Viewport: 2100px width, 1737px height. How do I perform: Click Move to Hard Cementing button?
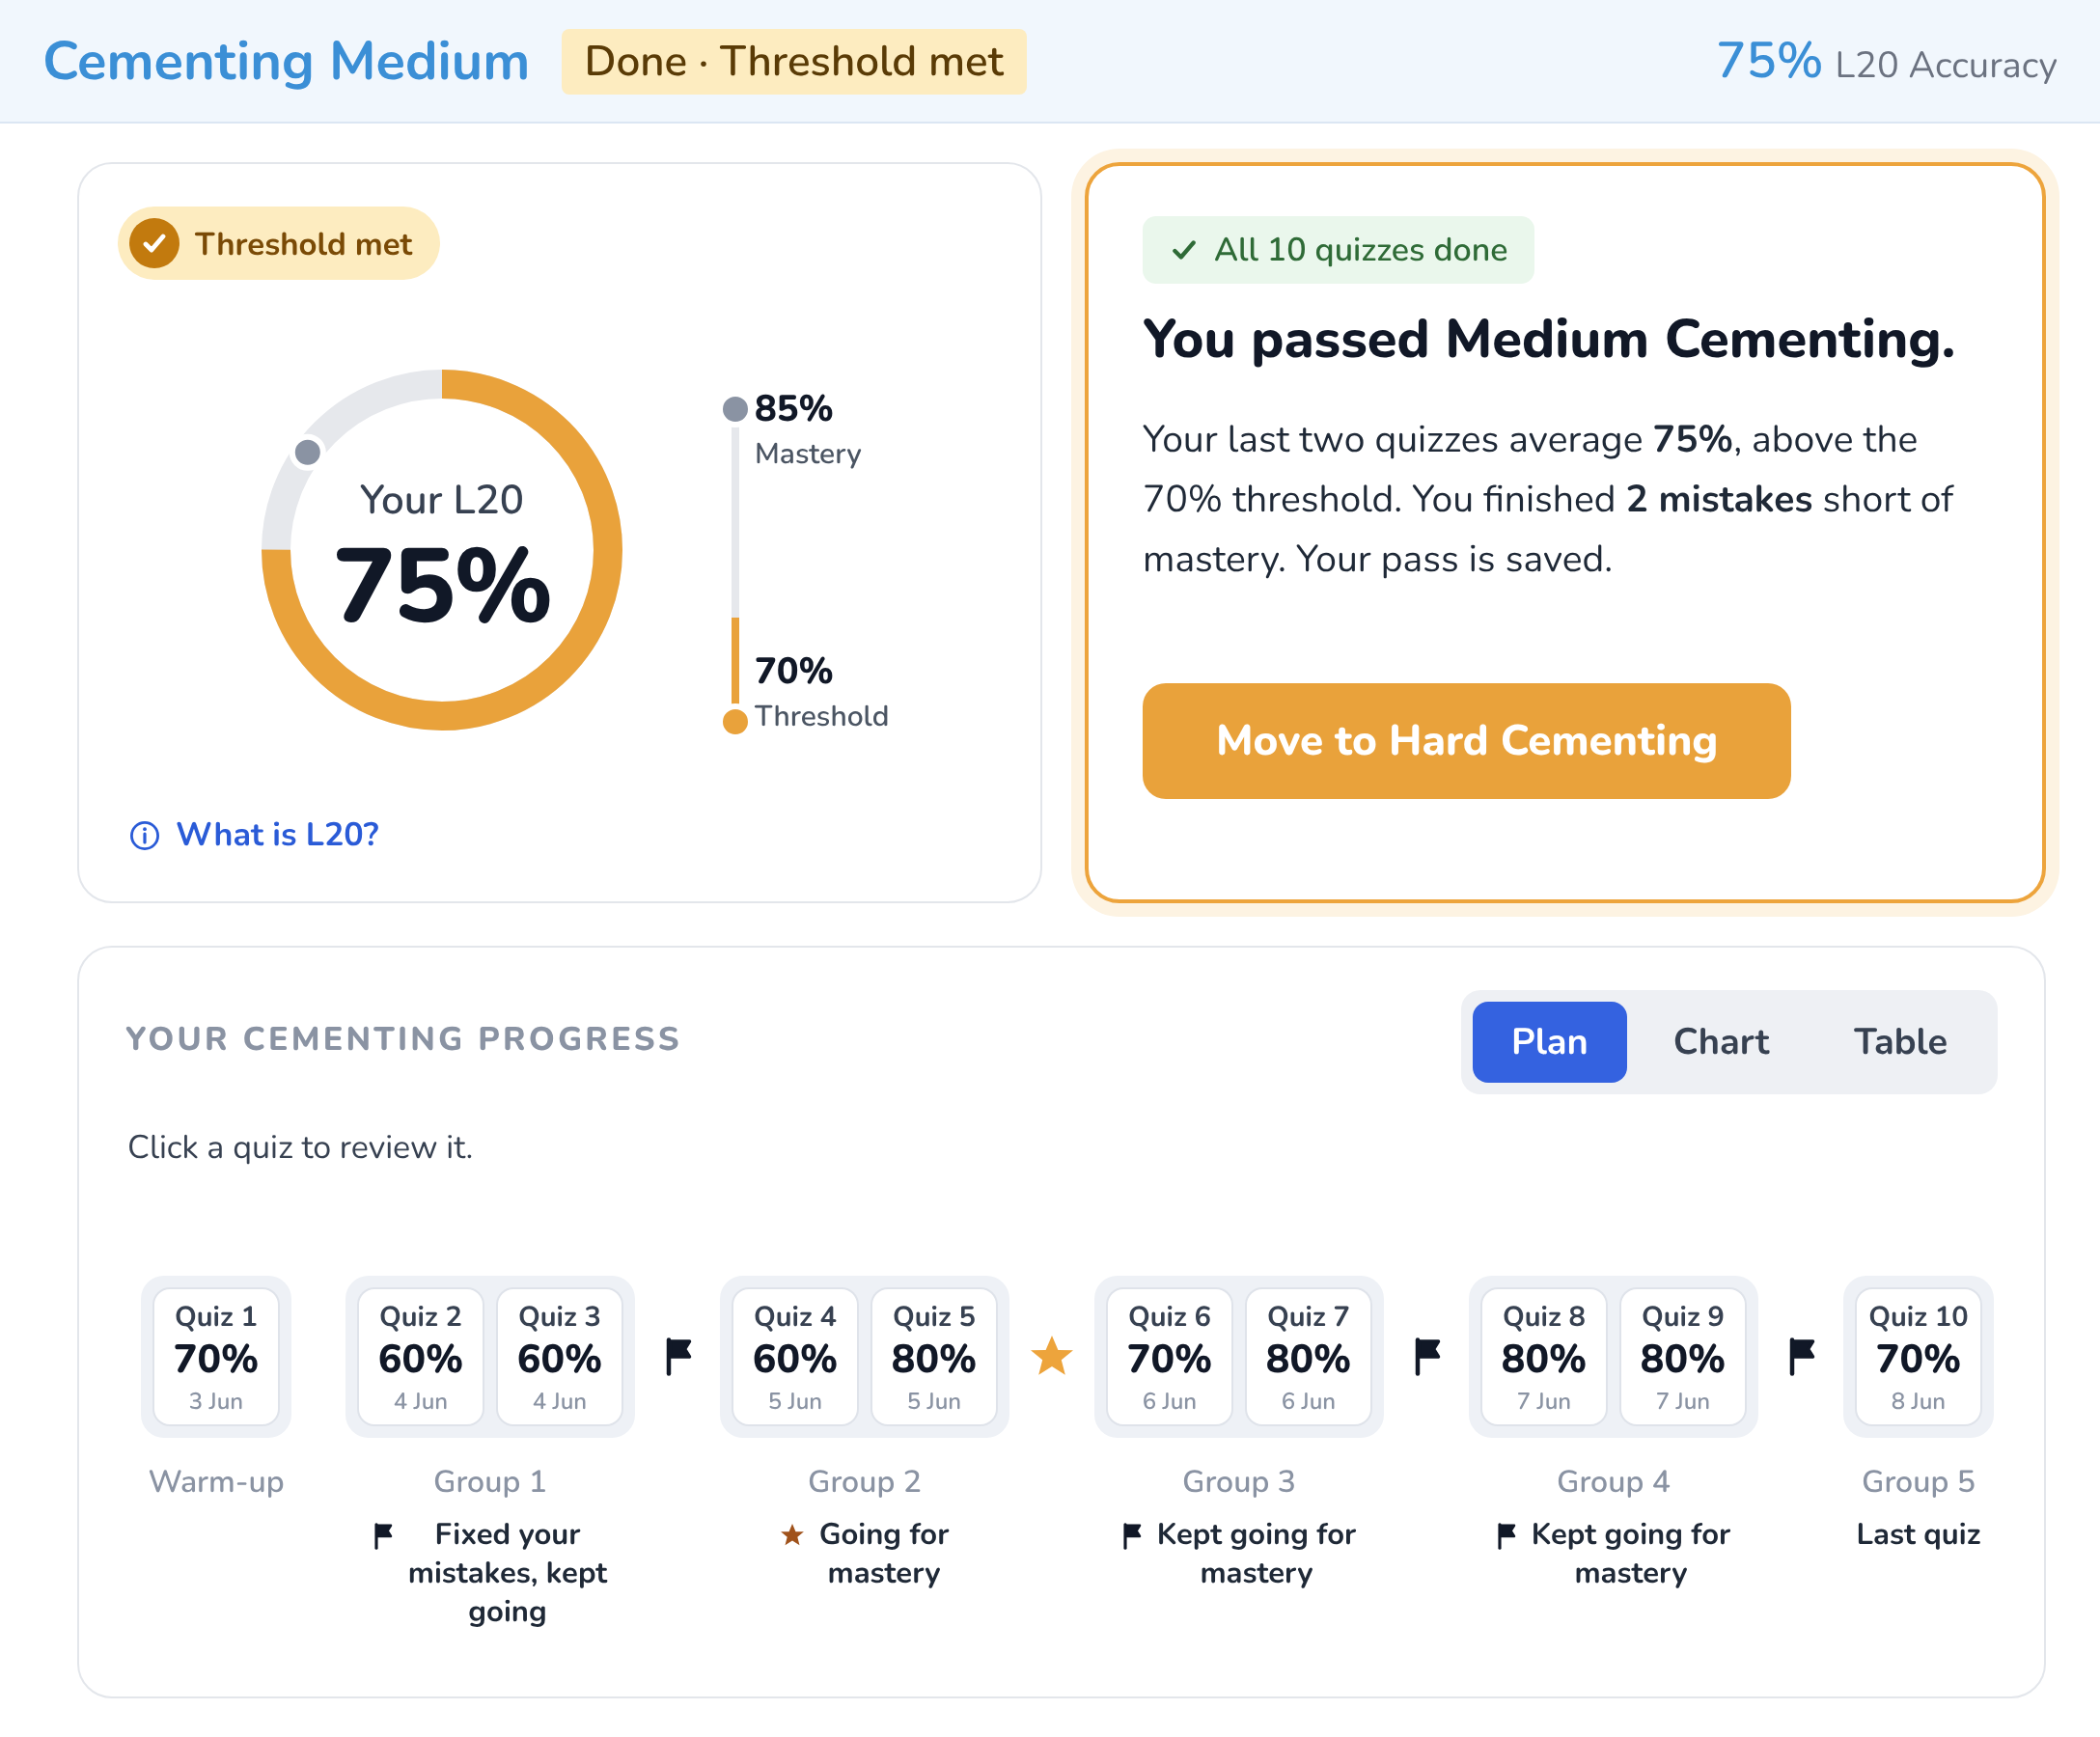click(1466, 741)
